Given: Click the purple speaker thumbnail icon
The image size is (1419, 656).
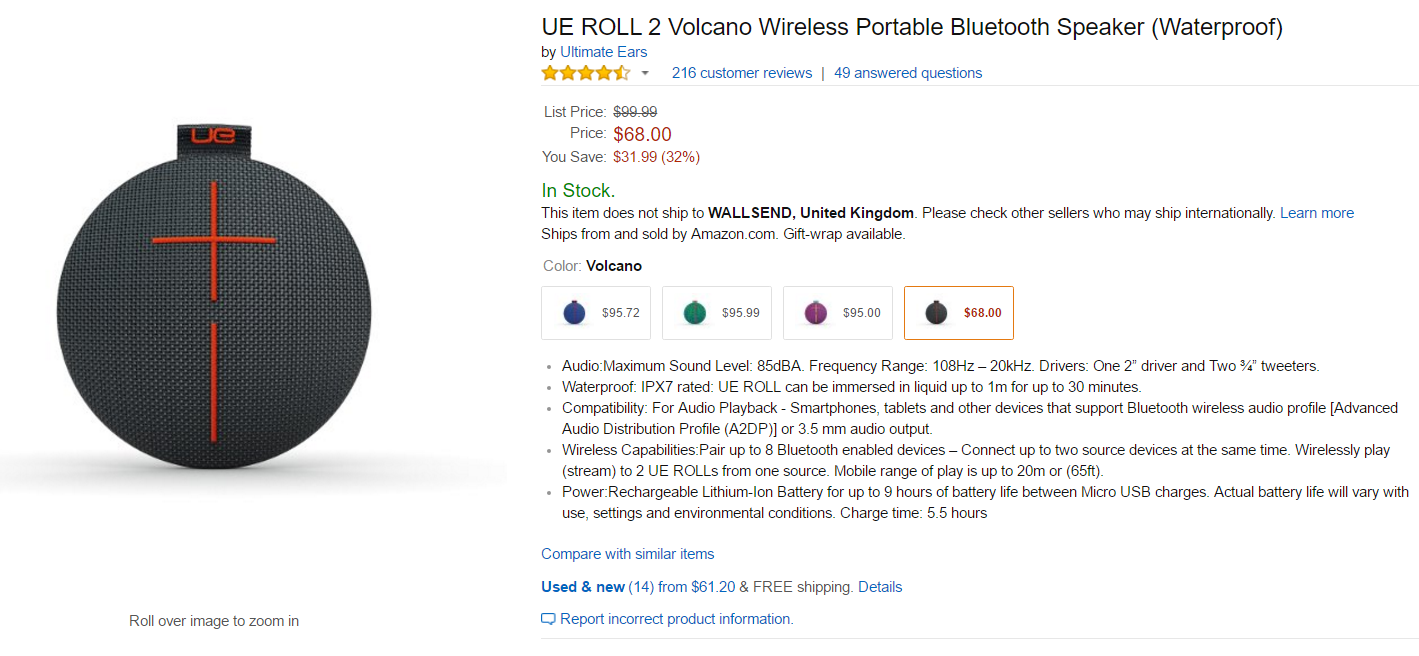Looking at the screenshot, I should (x=816, y=313).
